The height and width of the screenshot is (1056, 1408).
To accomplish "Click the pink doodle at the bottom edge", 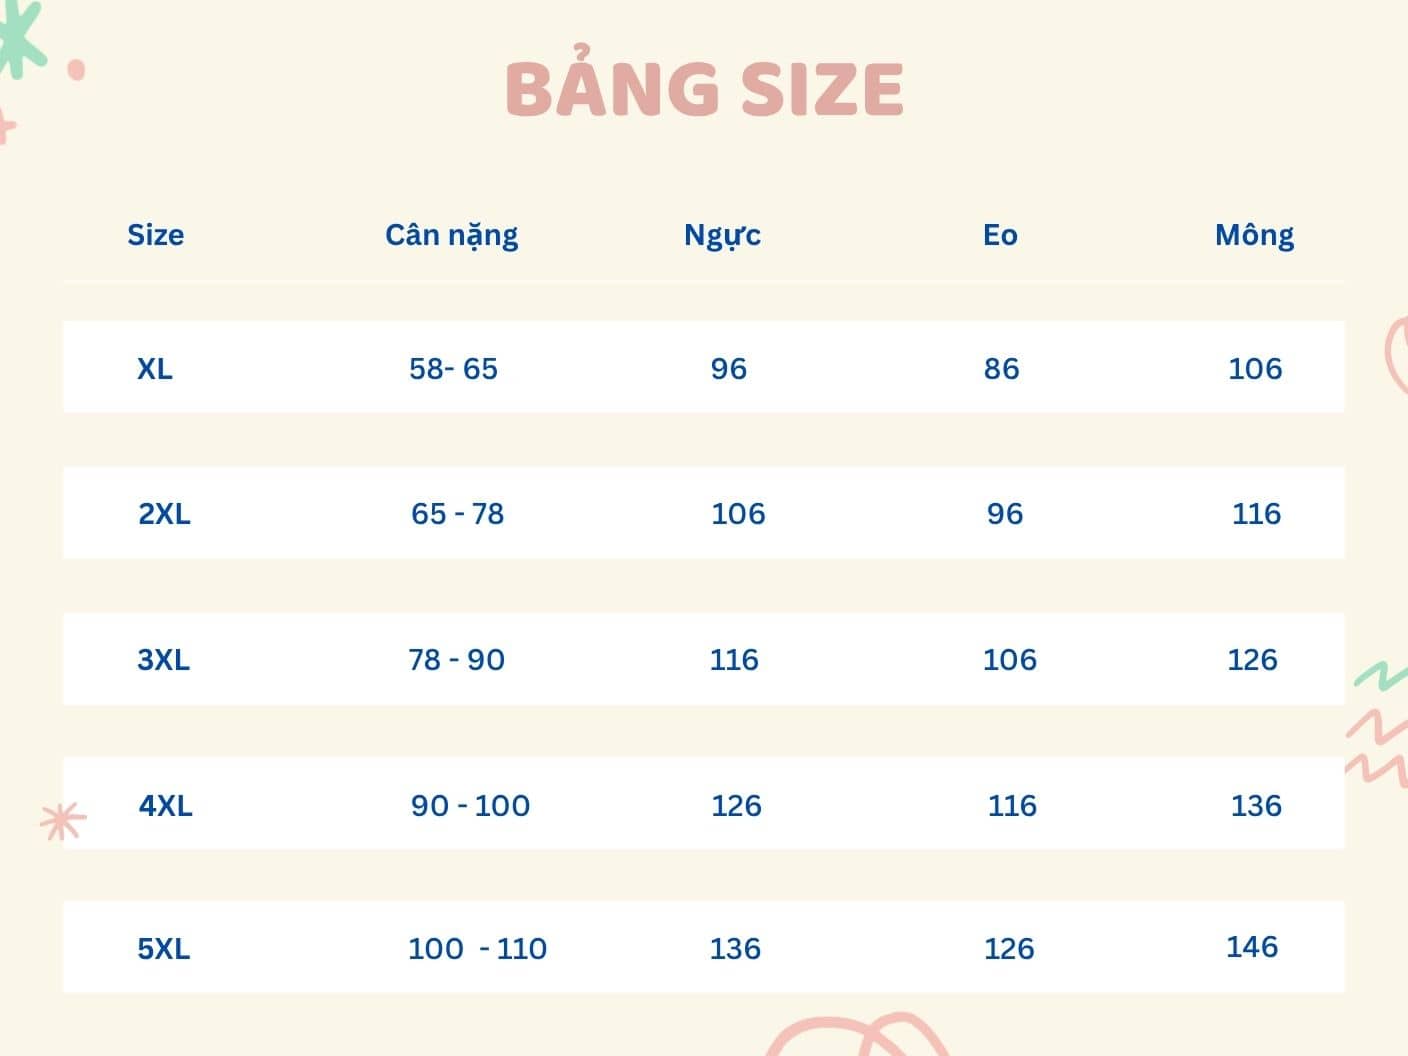I will [860, 1036].
